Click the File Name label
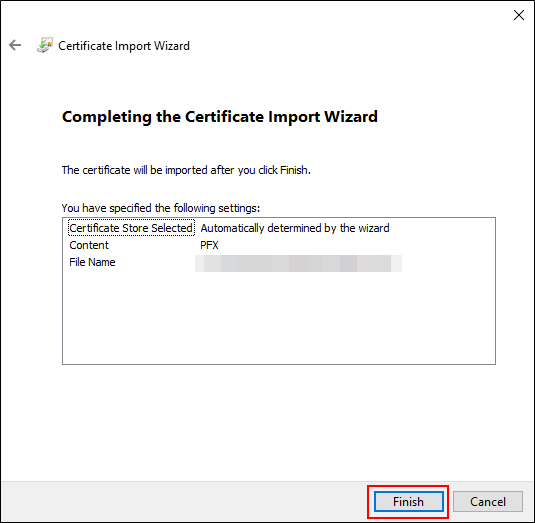The height and width of the screenshot is (523, 535). pyautogui.click(x=92, y=262)
